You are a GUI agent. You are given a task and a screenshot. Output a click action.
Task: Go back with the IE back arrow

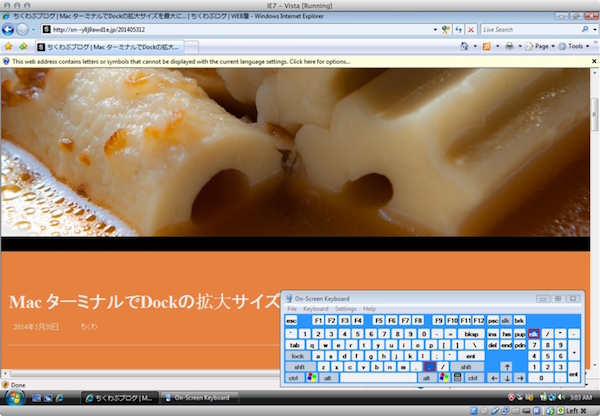8,29
